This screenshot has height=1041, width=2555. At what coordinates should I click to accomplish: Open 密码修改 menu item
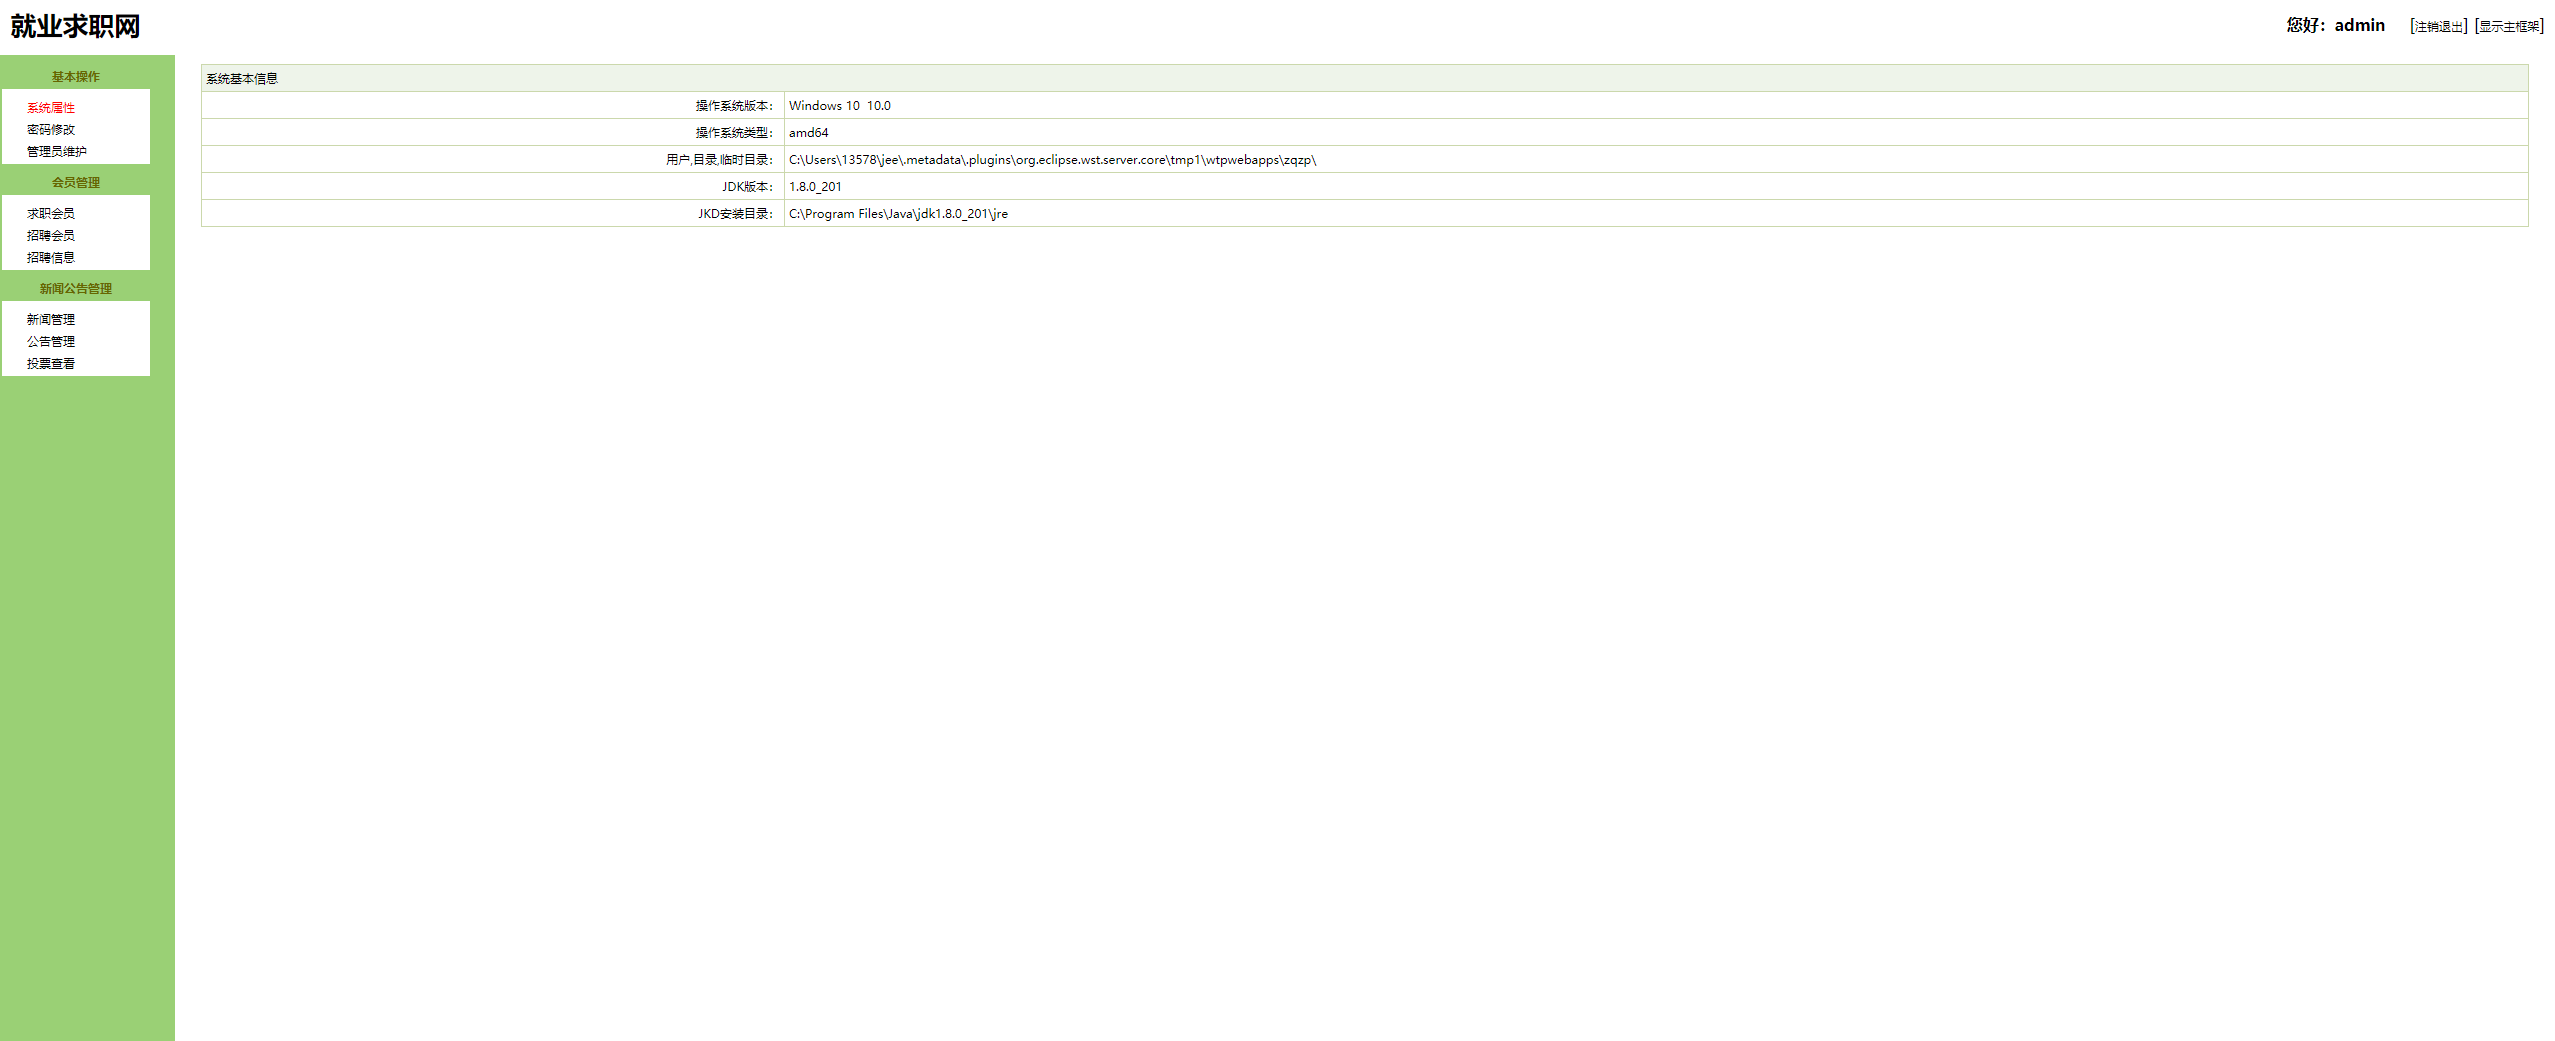point(51,130)
